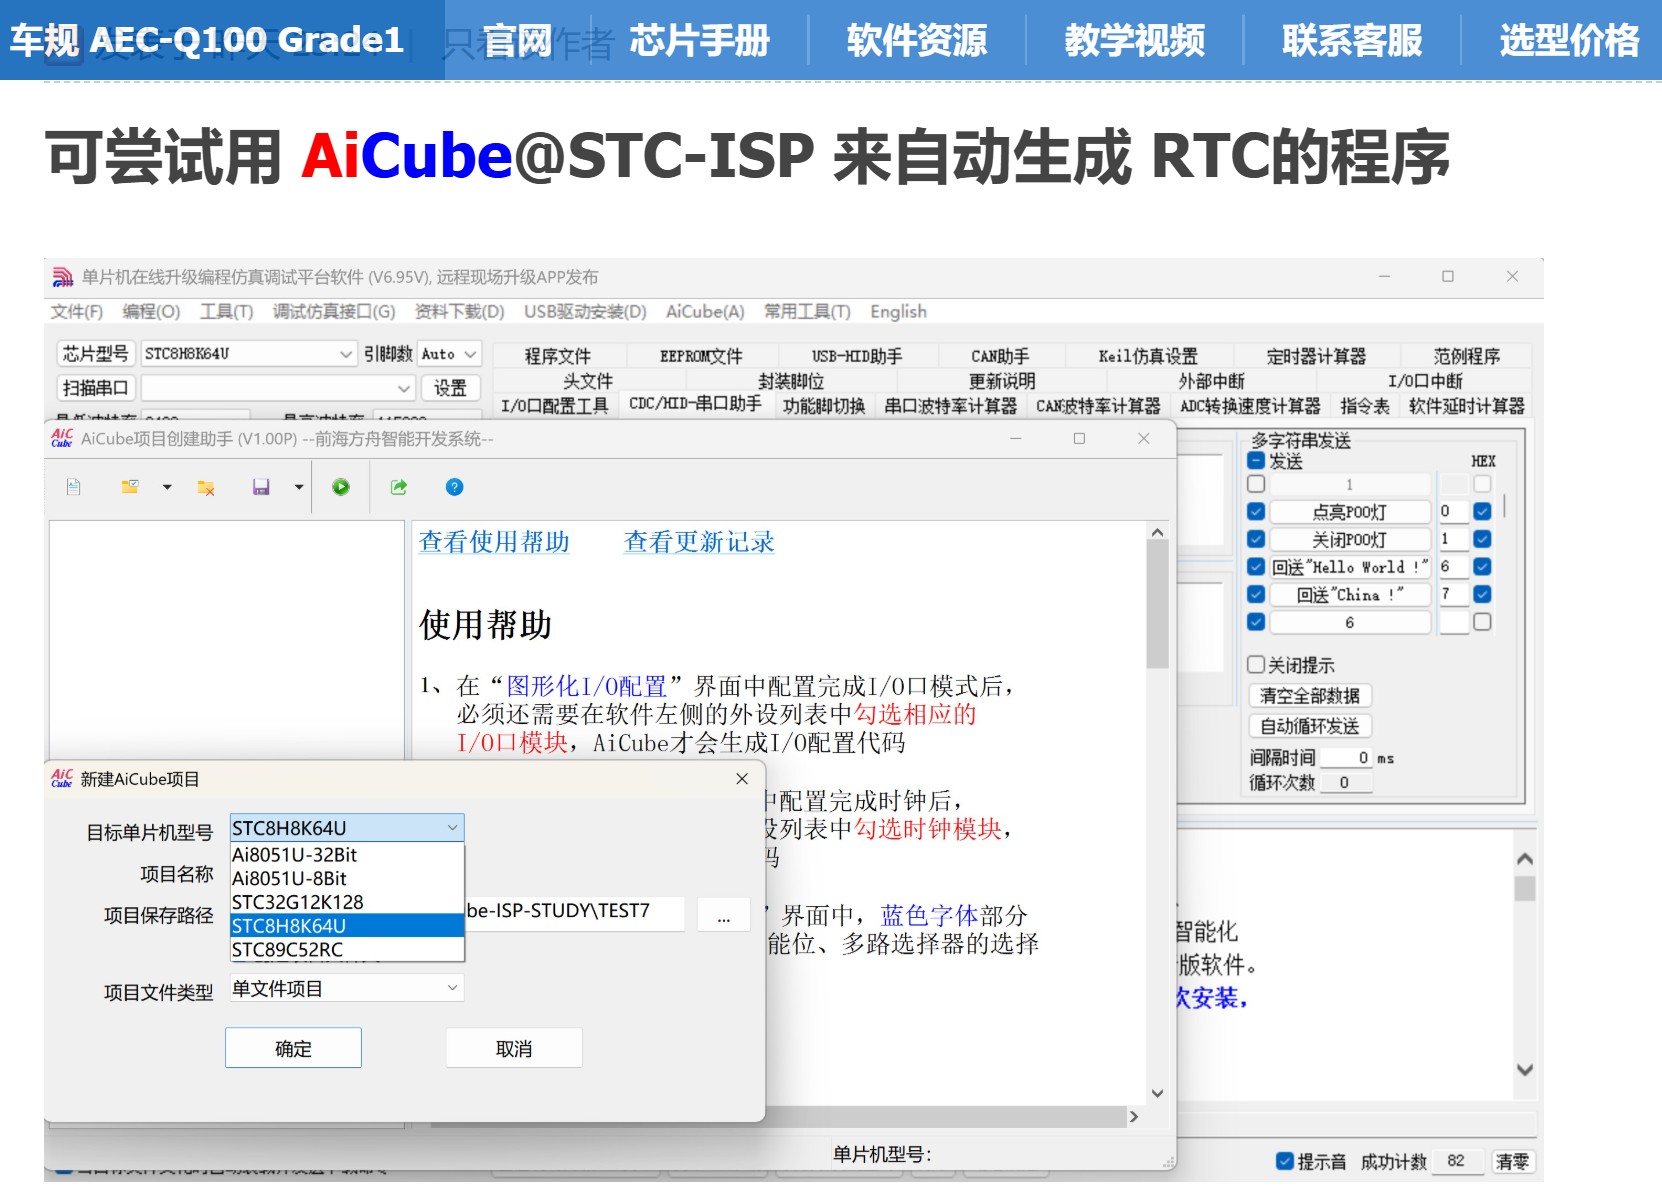Click the 清空全部数据 button
Viewport: 1662px width, 1202px height.
point(1310,696)
